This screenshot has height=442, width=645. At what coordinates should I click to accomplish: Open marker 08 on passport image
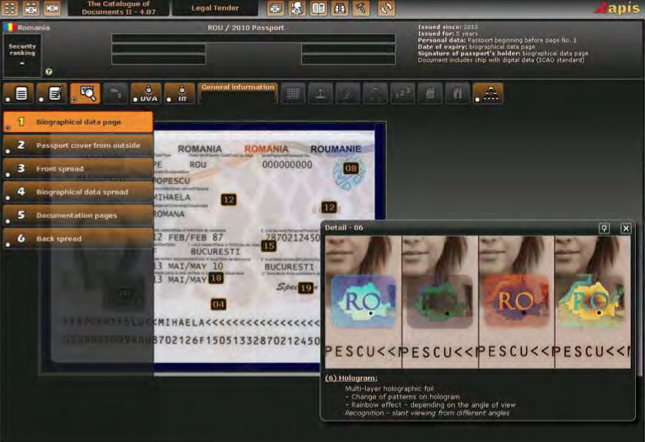point(351,168)
